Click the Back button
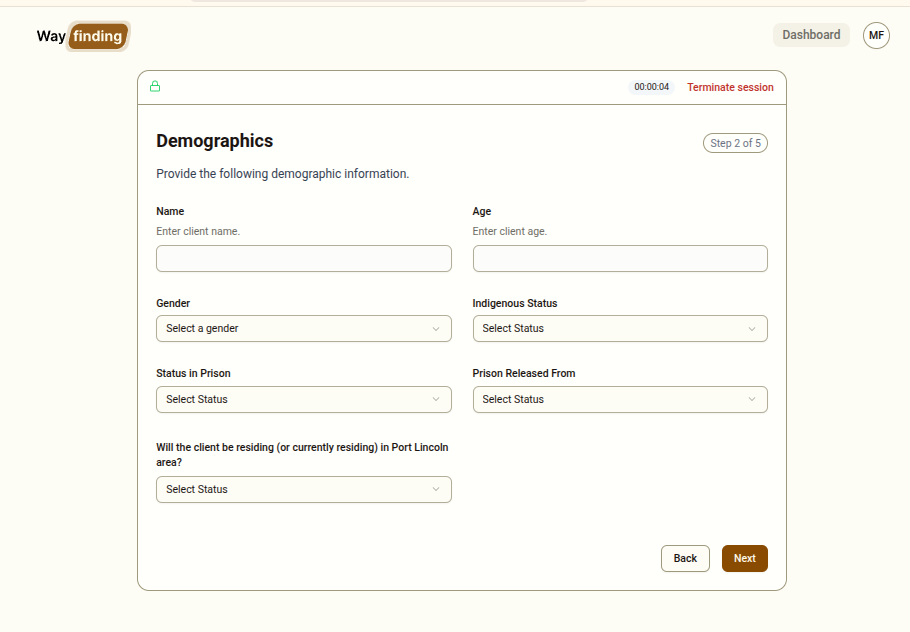Screen dimensions: 910x632 coord(685,558)
